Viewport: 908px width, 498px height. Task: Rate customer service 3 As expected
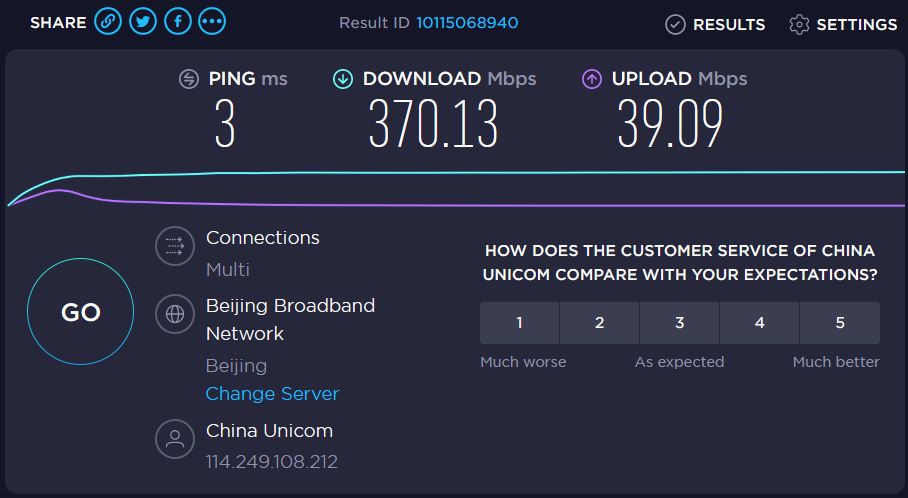coord(680,323)
